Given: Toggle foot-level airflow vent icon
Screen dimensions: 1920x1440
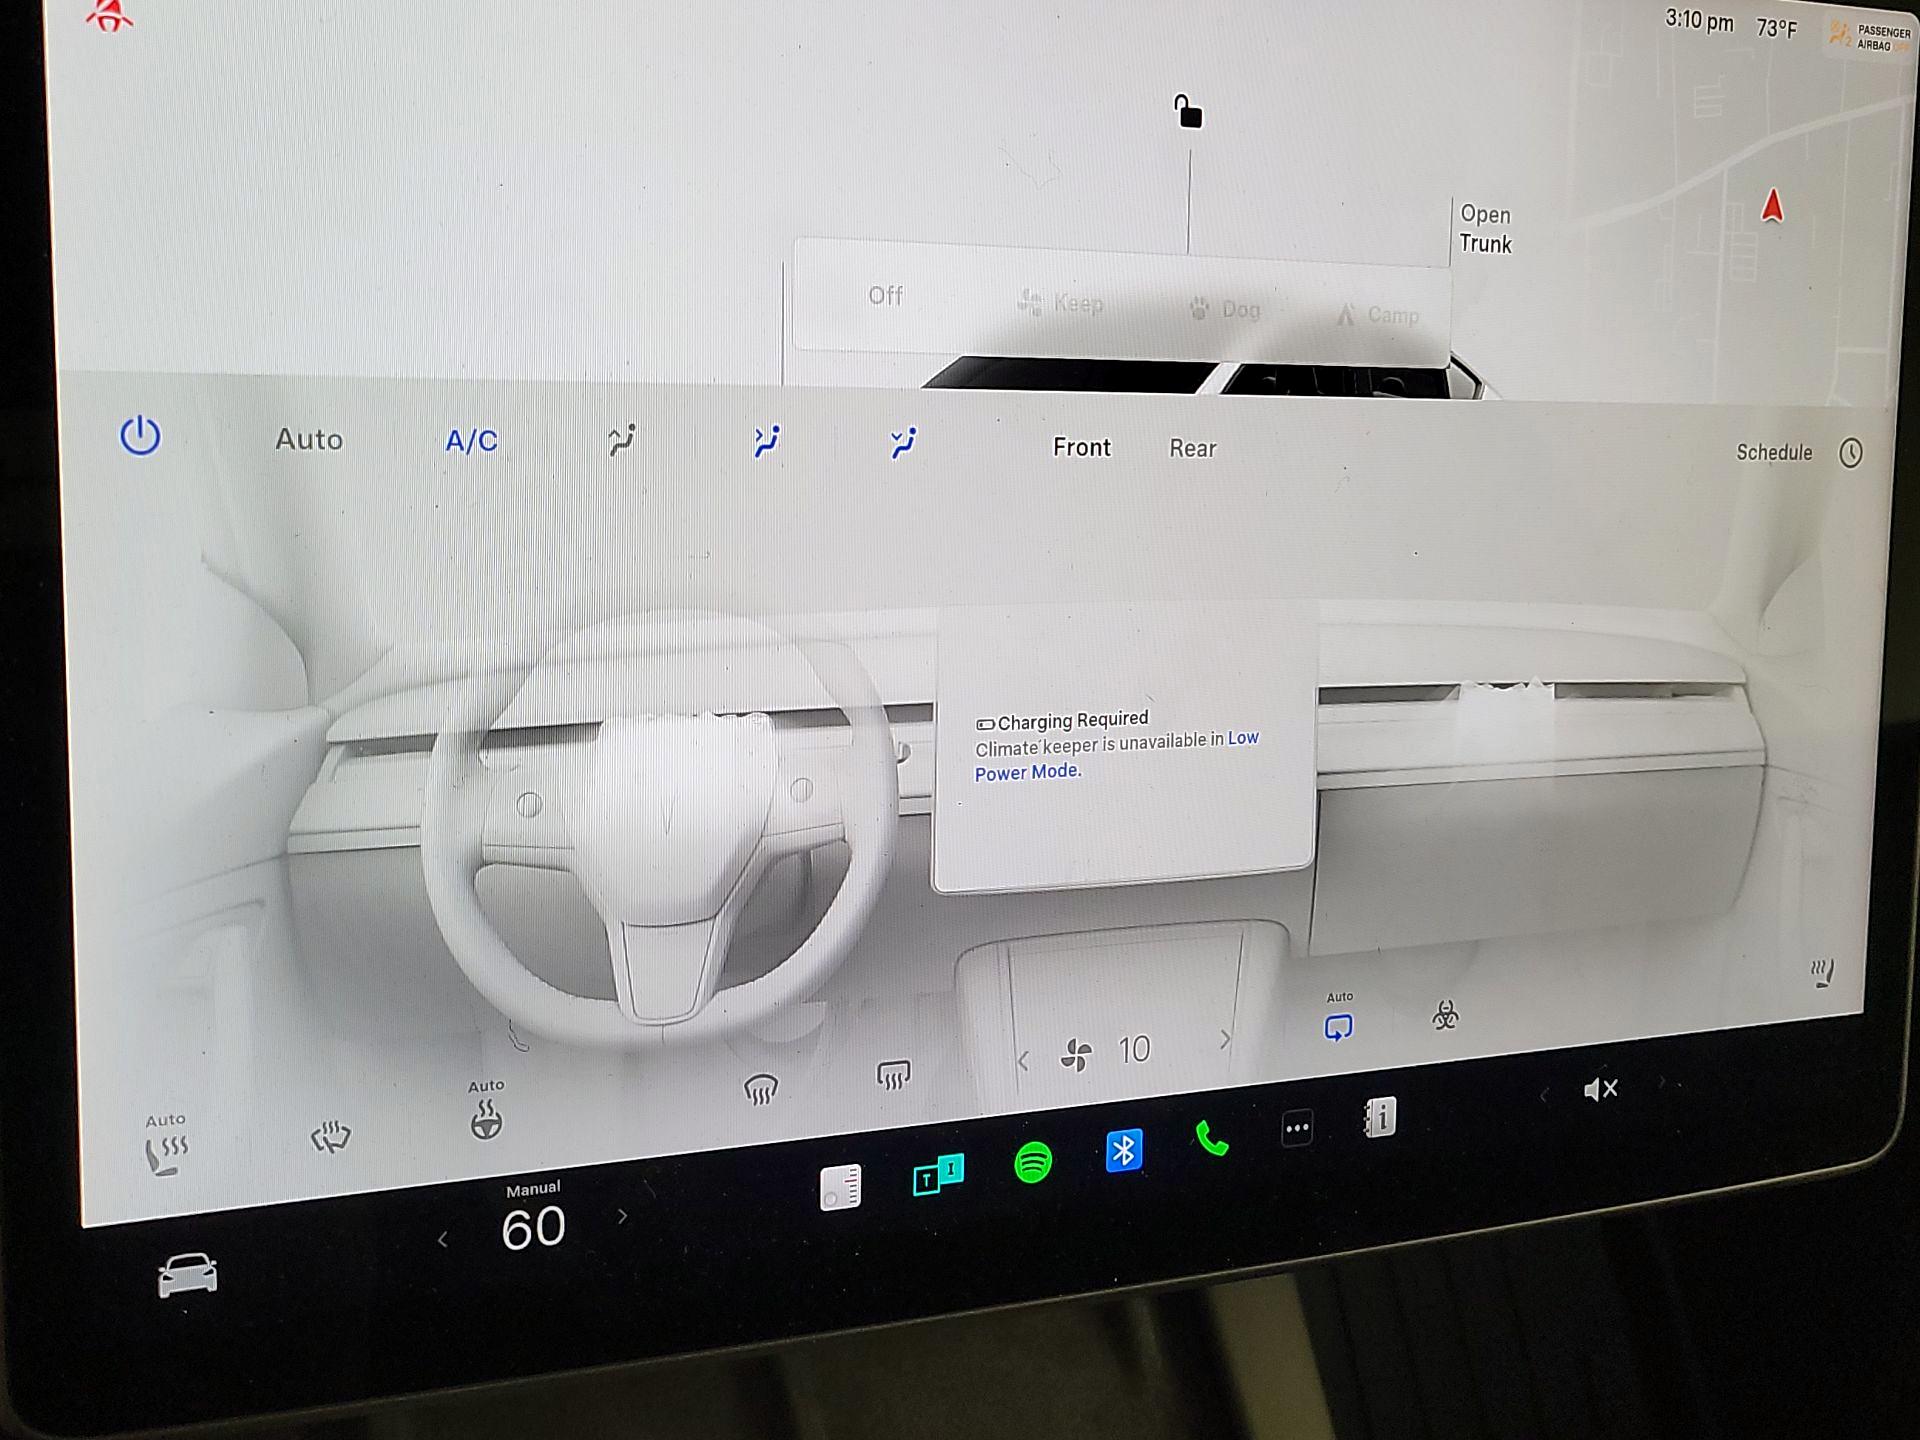Looking at the screenshot, I should coord(903,443).
